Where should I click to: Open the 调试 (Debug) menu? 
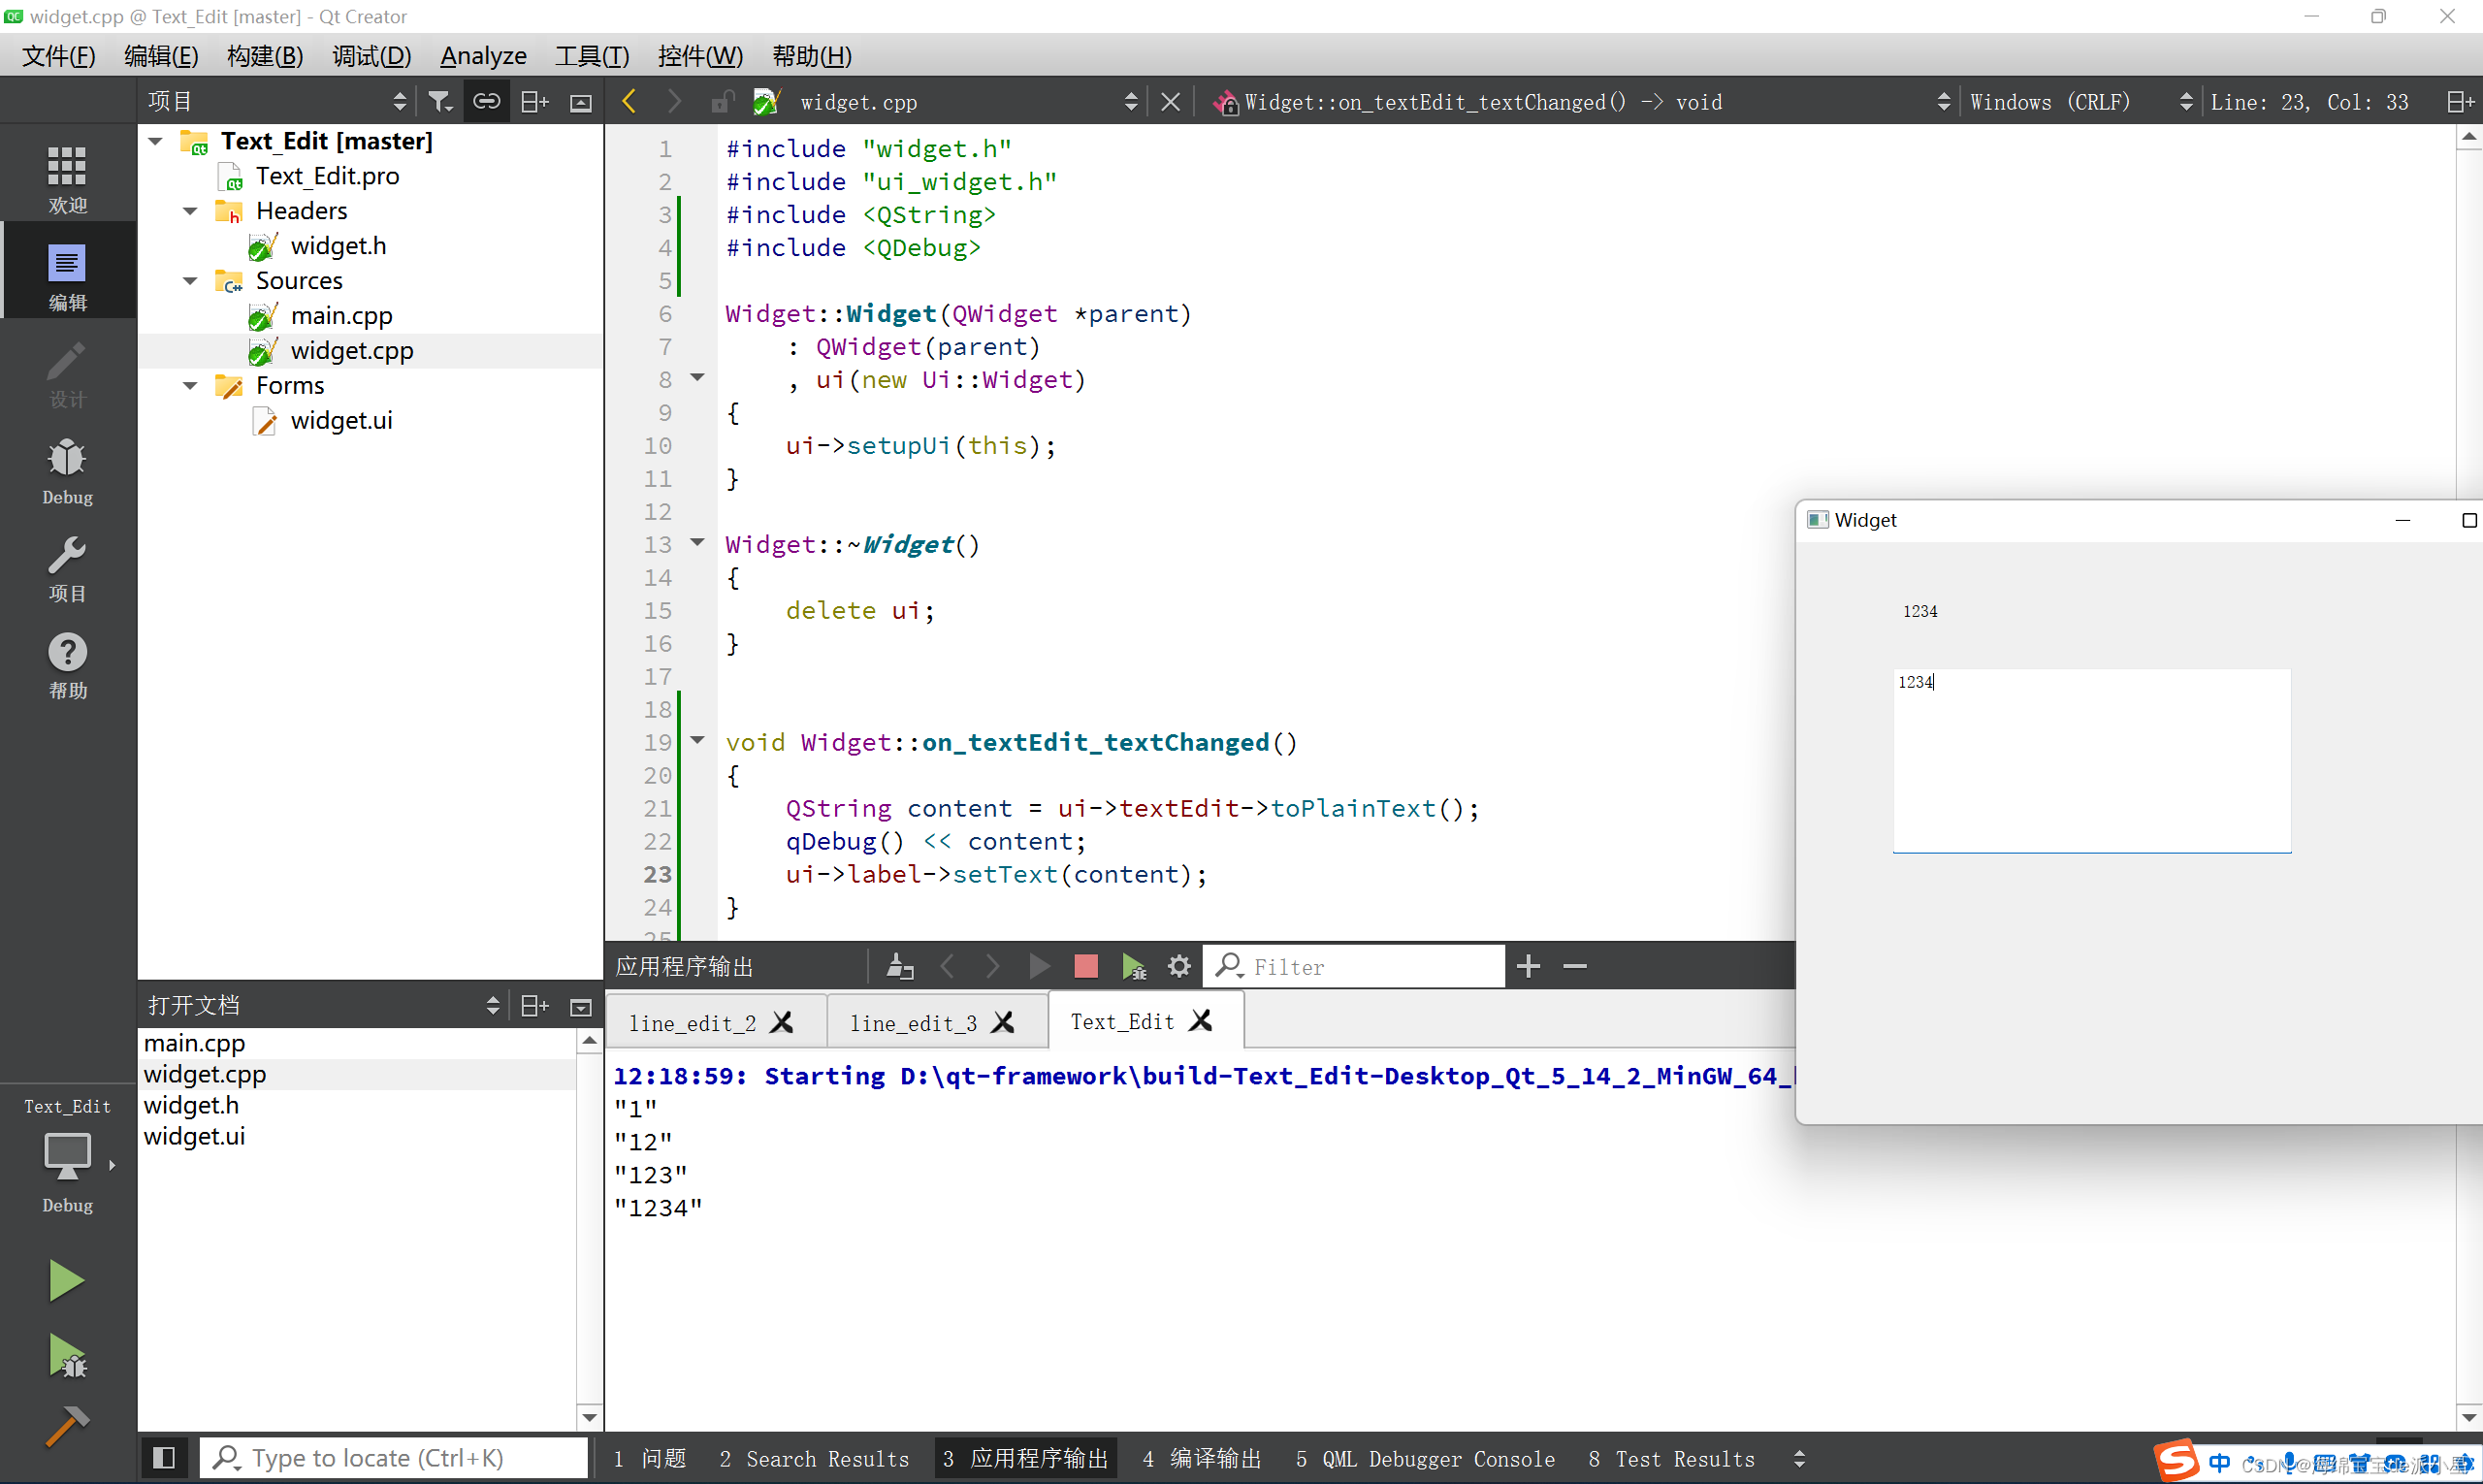point(368,56)
